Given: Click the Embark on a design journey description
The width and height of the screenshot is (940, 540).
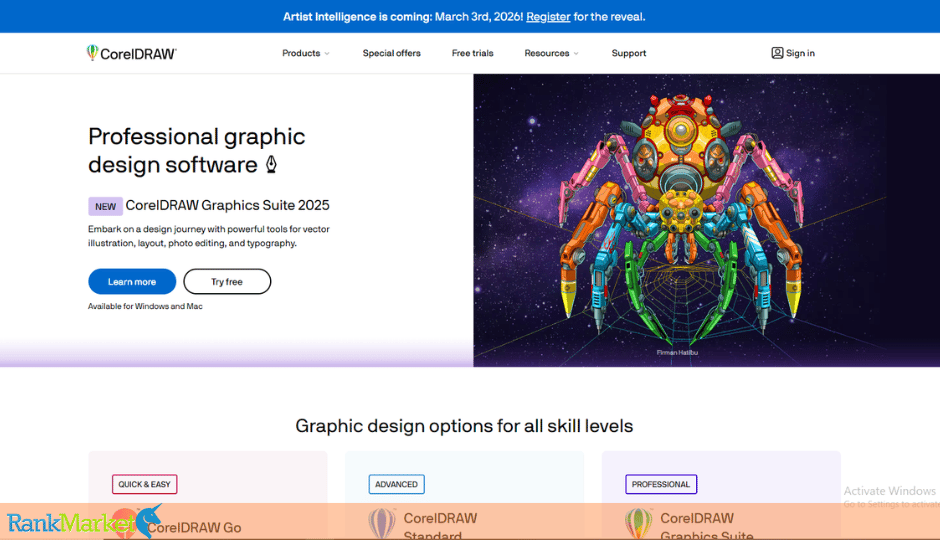Looking at the screenshot, I should click(209, 236).
